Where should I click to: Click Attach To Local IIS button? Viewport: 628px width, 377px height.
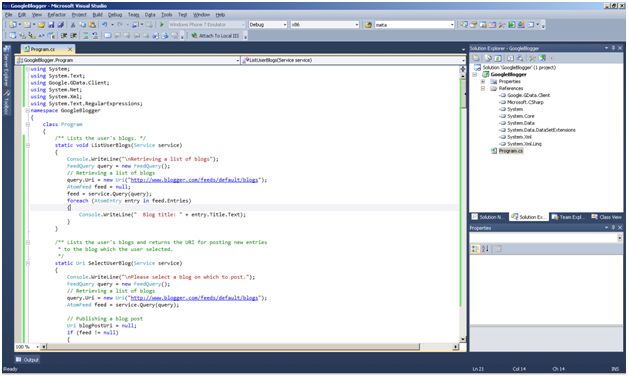point(215,36)
